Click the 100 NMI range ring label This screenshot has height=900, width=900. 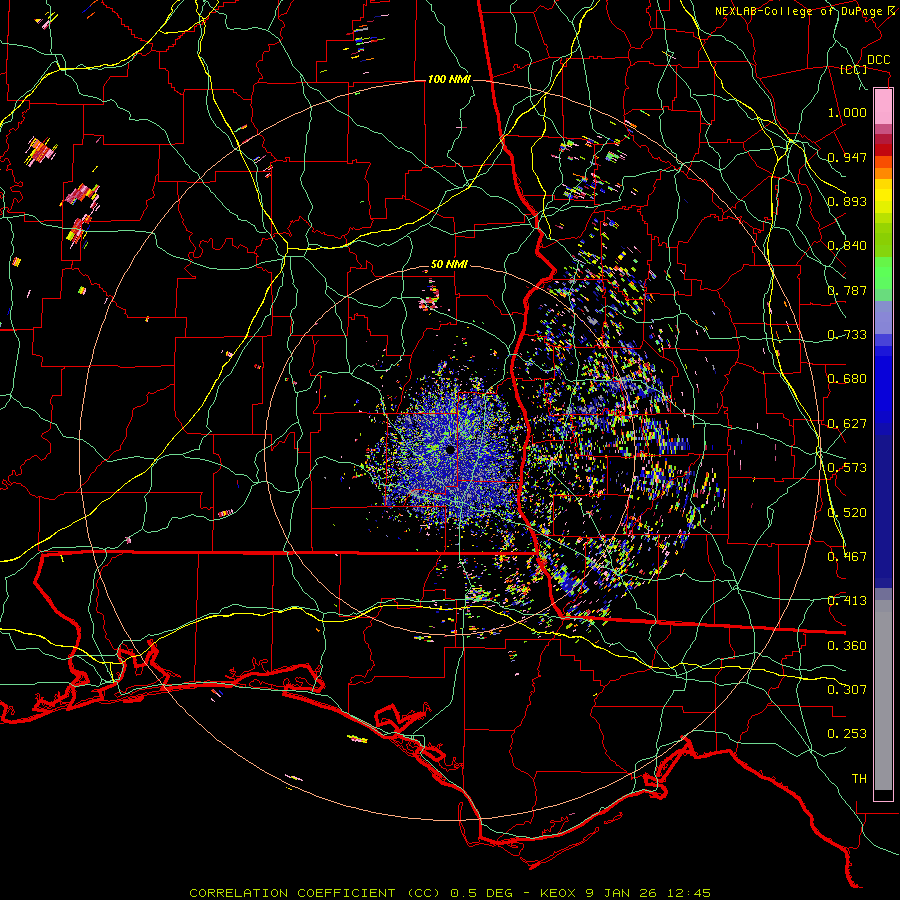point(449,79)
